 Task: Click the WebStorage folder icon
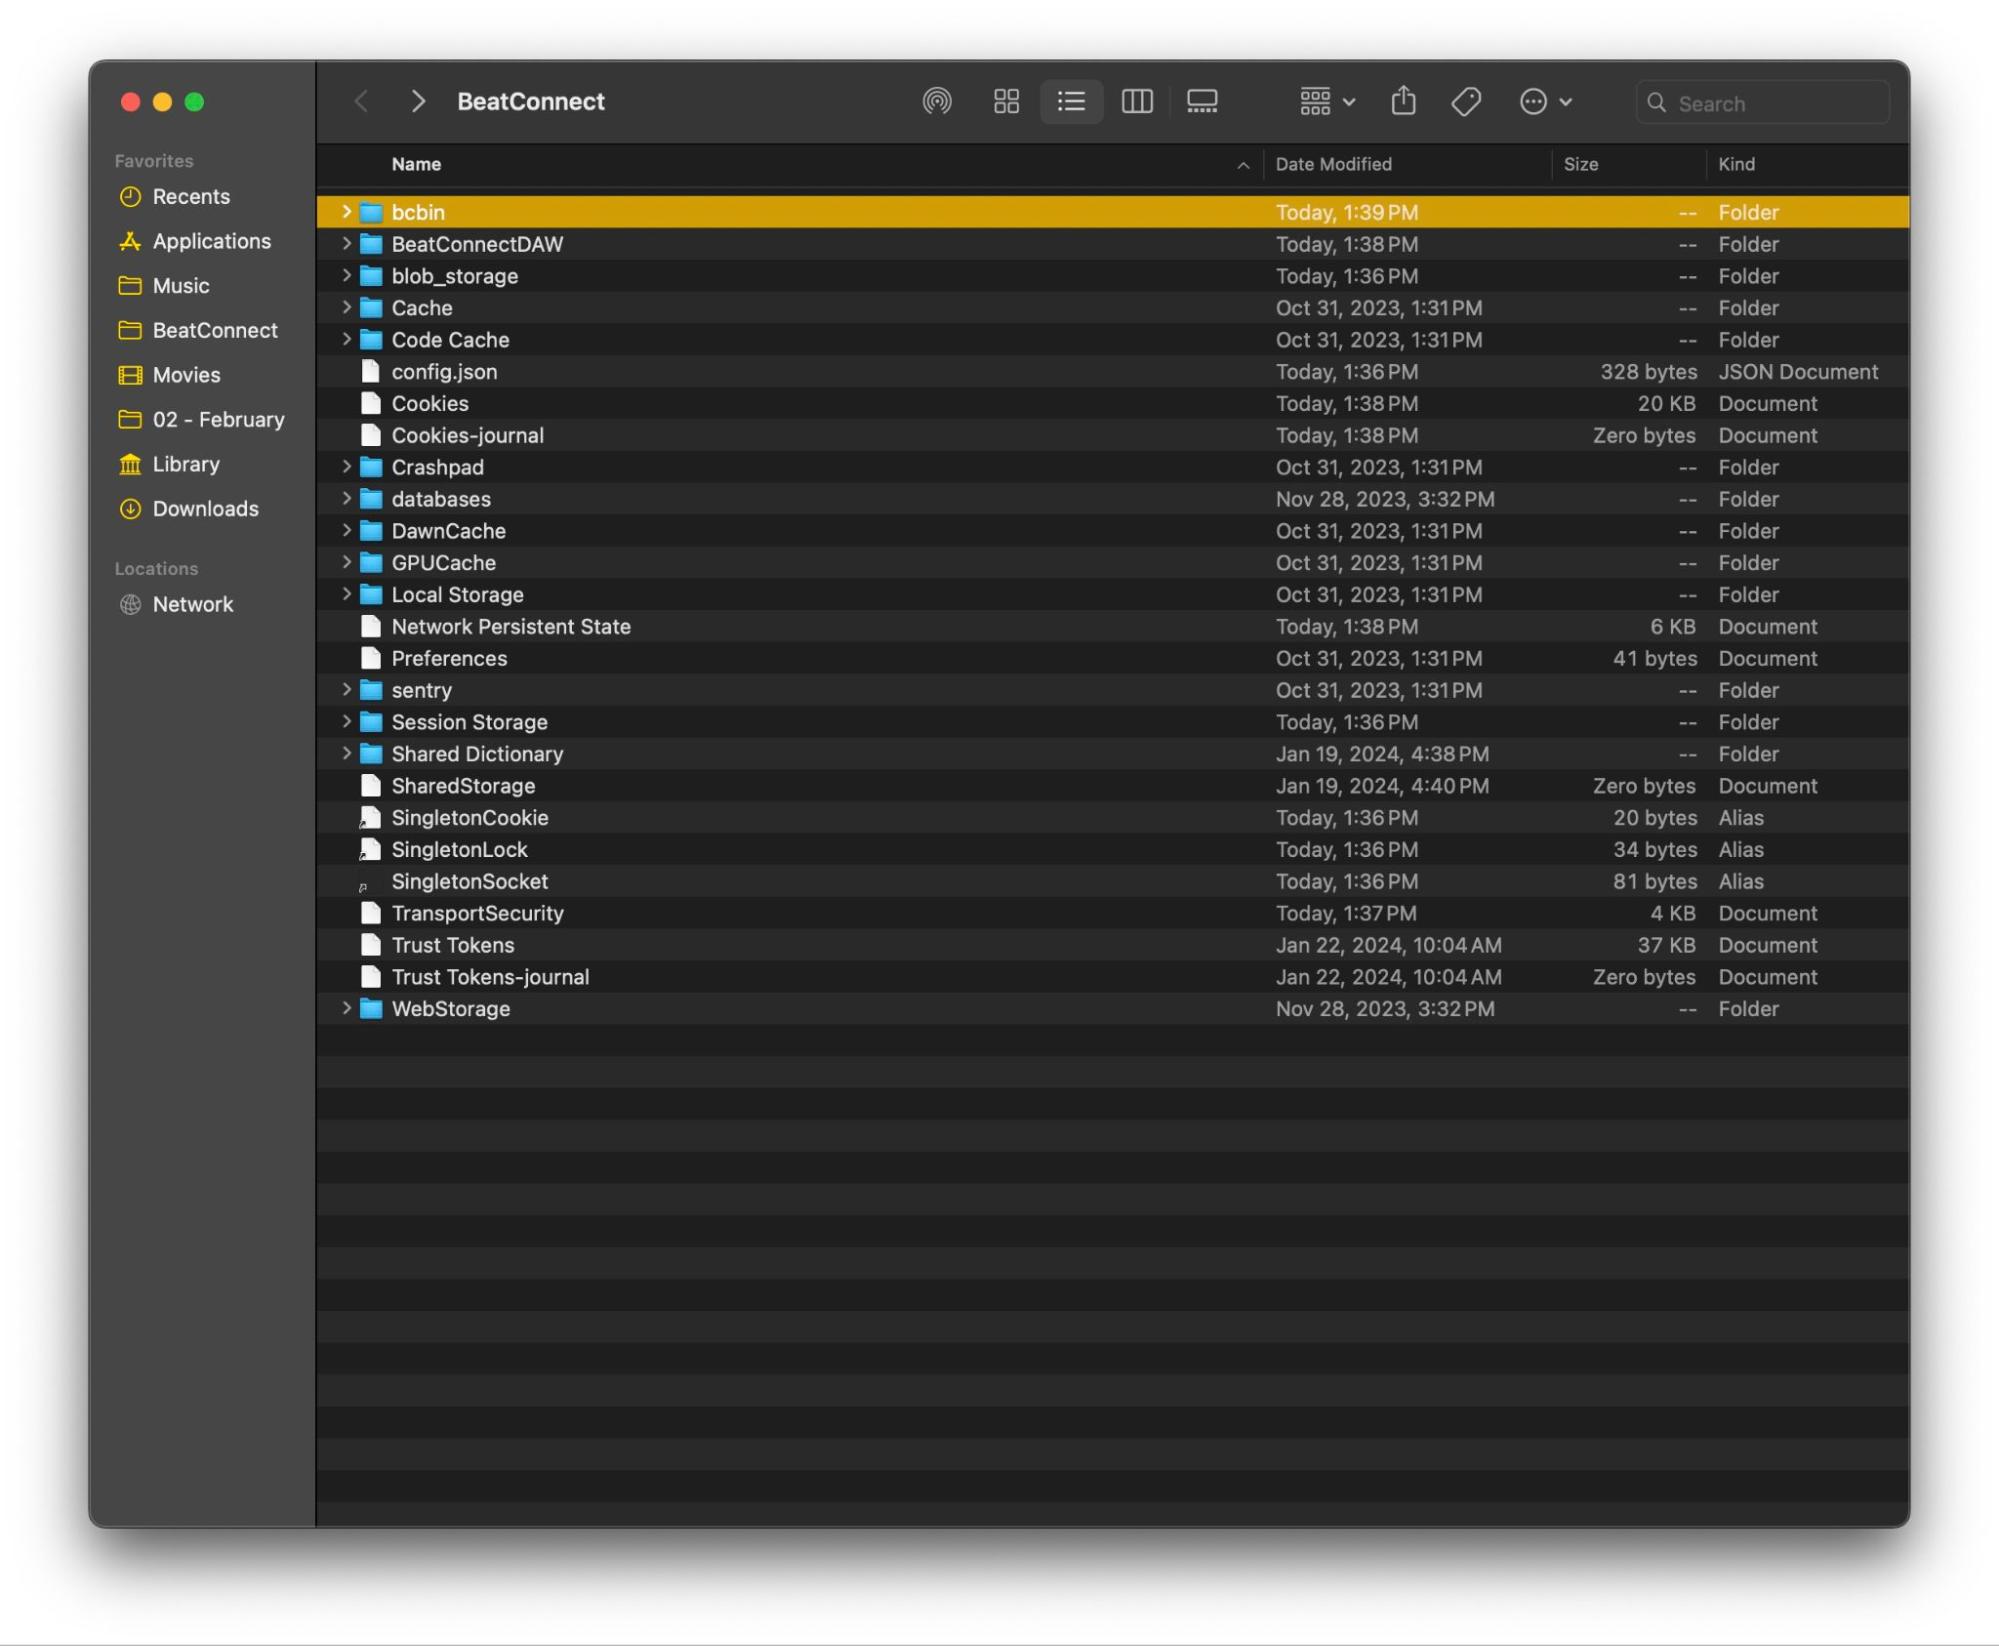pyautogui.click(x=371, y=1010)
